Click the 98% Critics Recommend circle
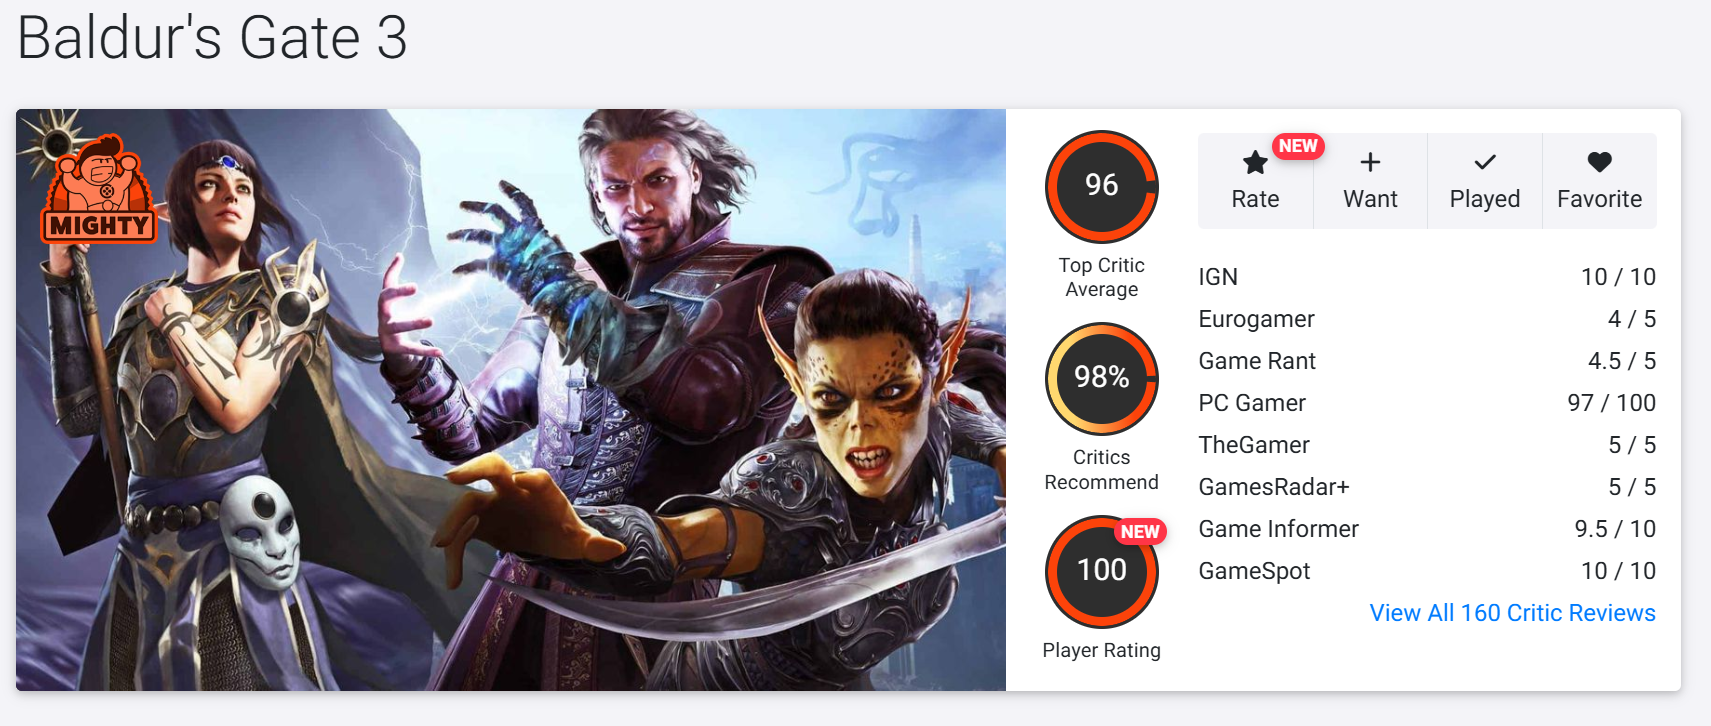Viewport: 1711px width, 726px height. click(1102, 378)
